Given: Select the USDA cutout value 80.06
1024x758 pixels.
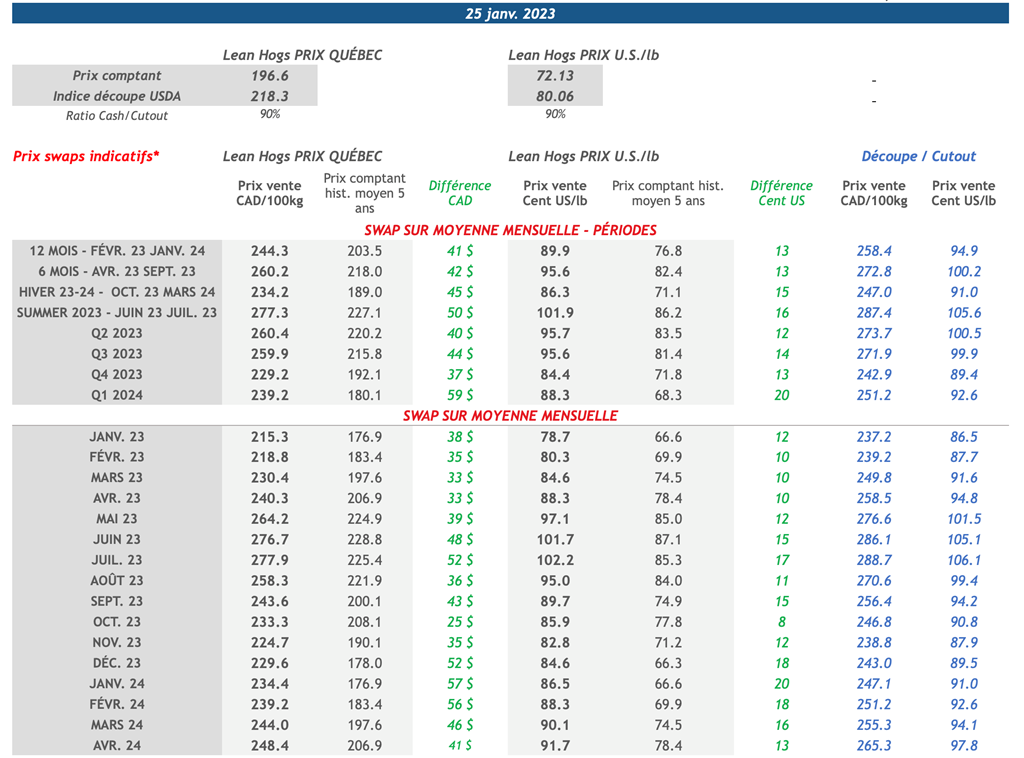Looking at the screenshot, I should point(555,96).
